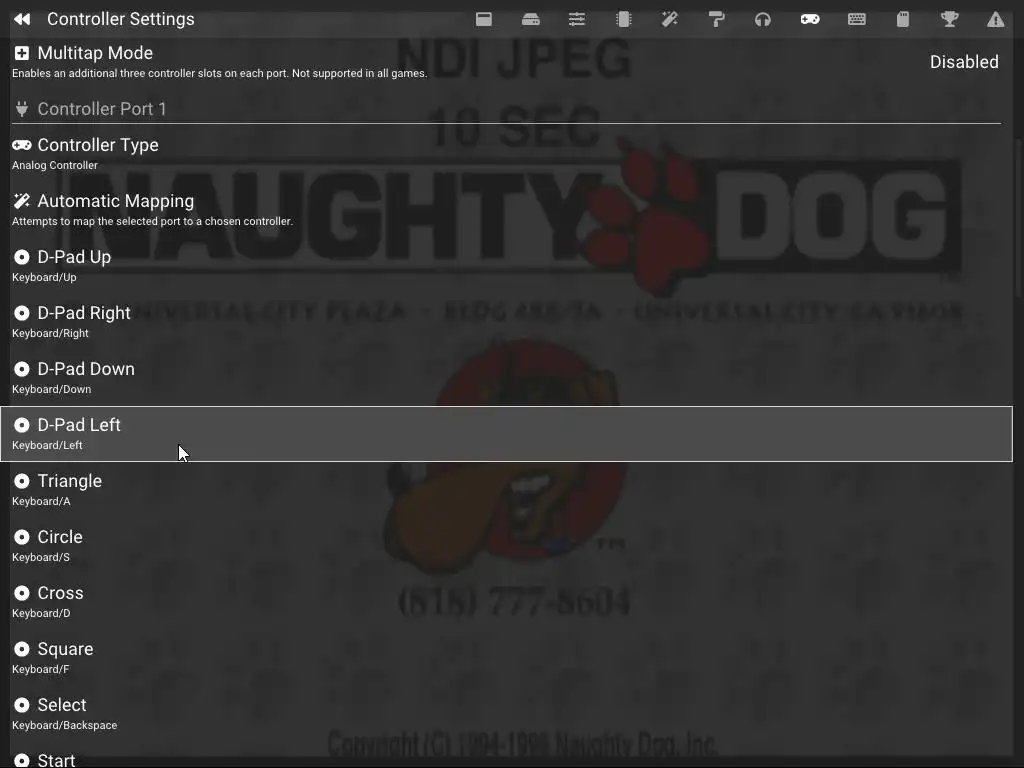The image size is (1024, 768).
Task: Open the Controller Type selection
Action: coord(506,154)
